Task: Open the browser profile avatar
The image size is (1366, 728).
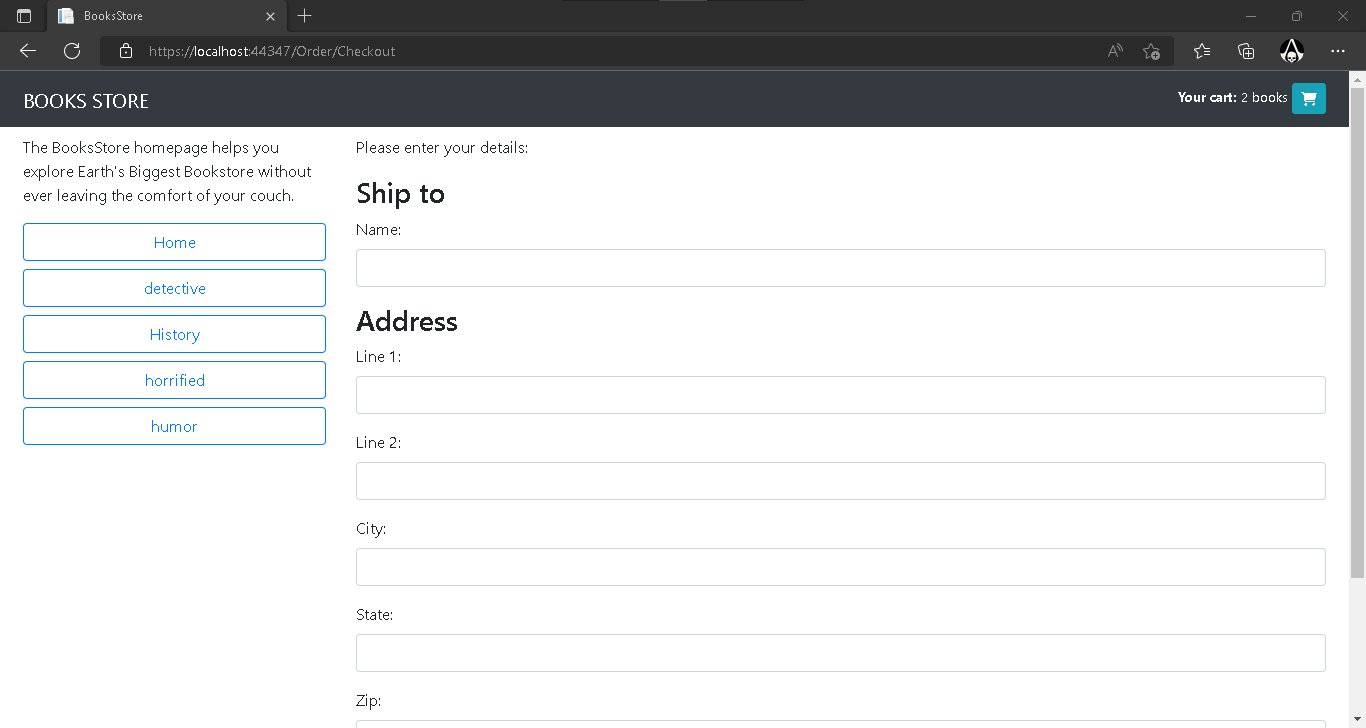Action: [x=1292, y=51]
